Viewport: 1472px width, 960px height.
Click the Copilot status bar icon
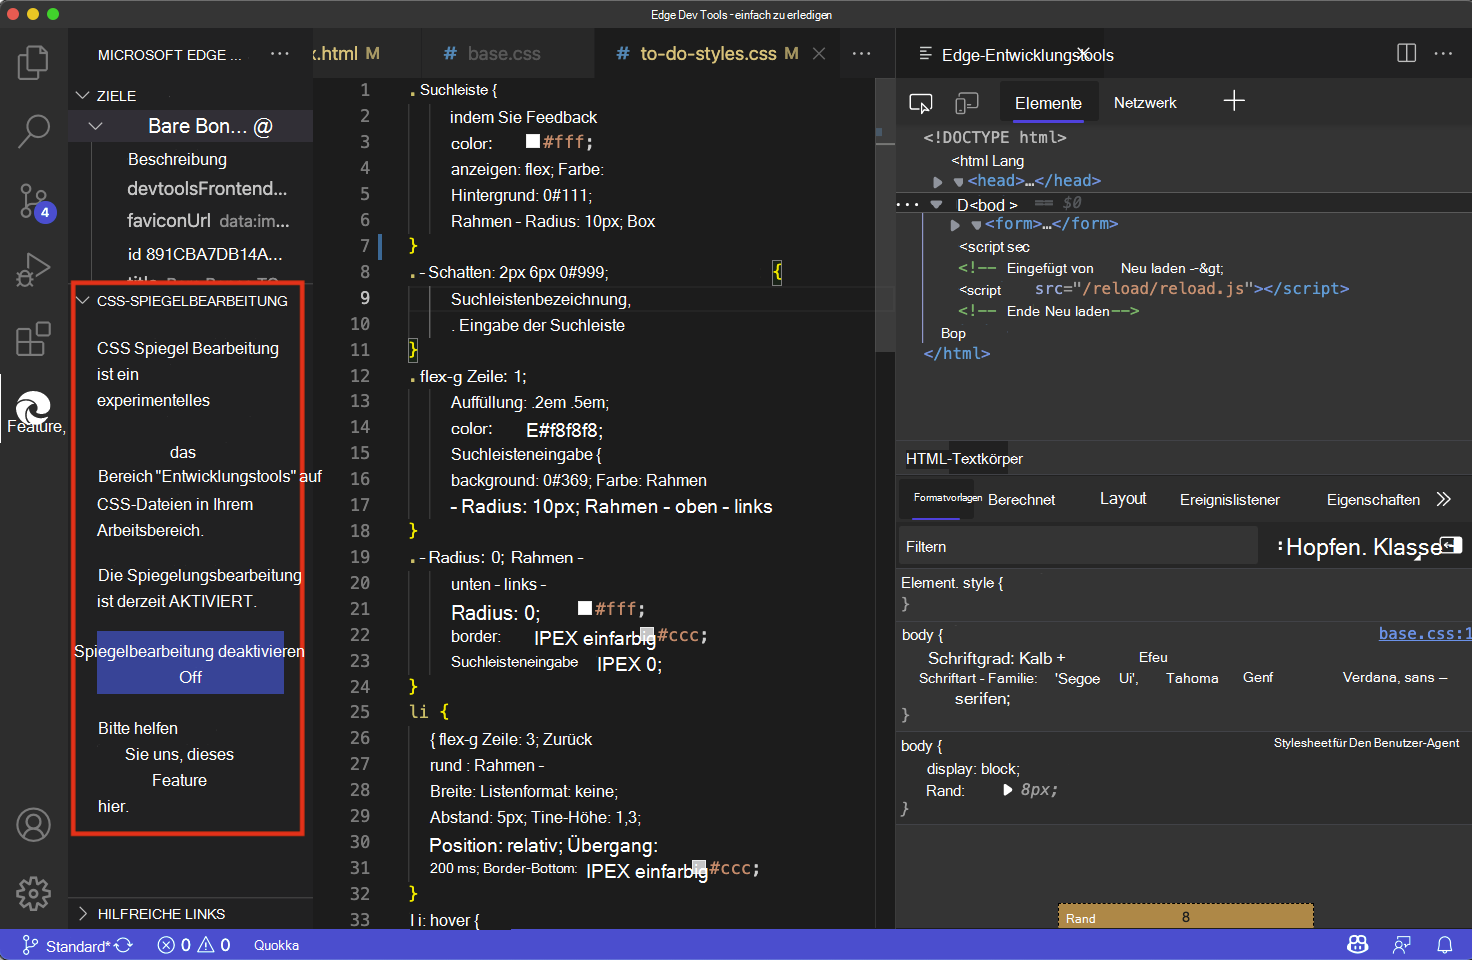[x=1357, y=944]
